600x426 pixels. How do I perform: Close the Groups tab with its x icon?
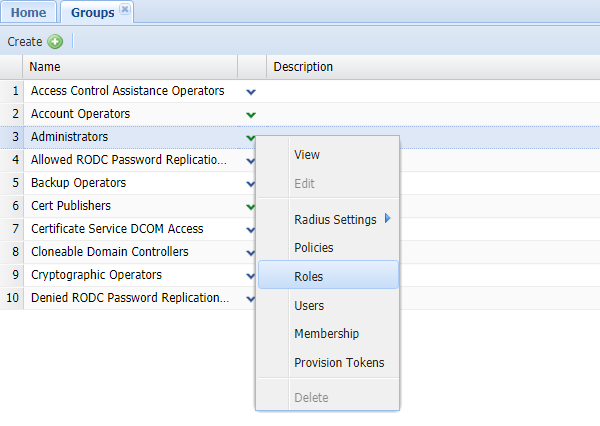[124, 9]
